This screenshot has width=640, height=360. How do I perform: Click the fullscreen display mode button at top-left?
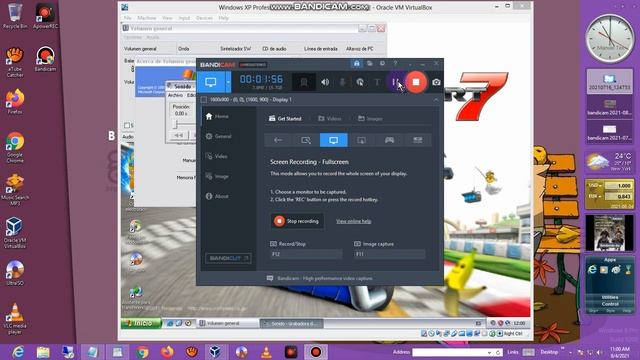tap(211, 82)
